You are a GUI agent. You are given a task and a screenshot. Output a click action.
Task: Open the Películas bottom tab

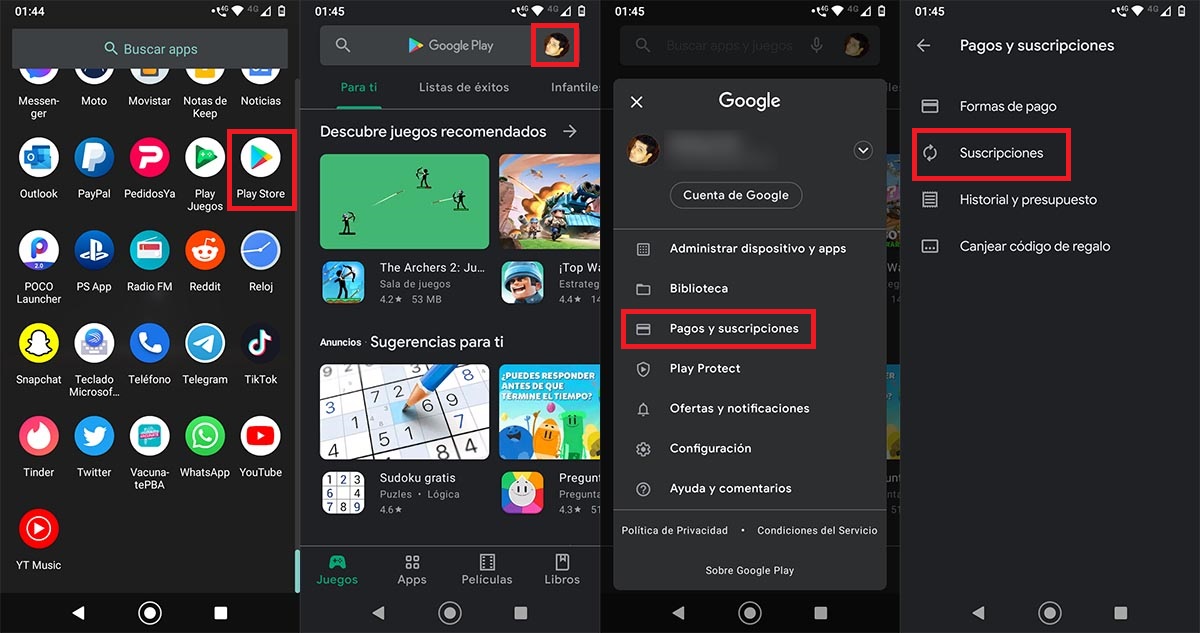click(x=487, y=568)
